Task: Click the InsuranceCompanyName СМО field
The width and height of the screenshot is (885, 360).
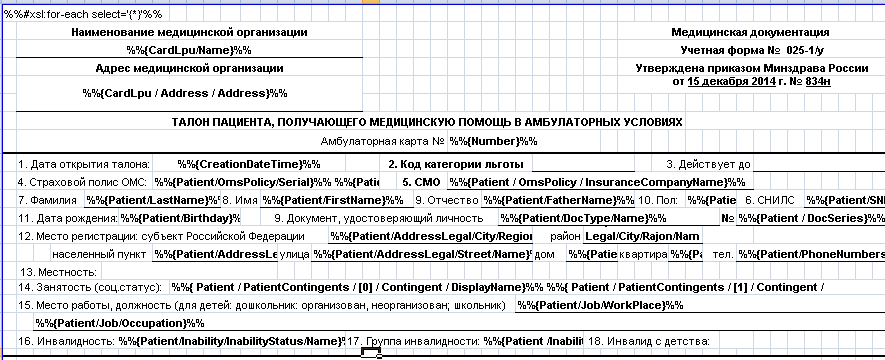Action: coord(601,182)
